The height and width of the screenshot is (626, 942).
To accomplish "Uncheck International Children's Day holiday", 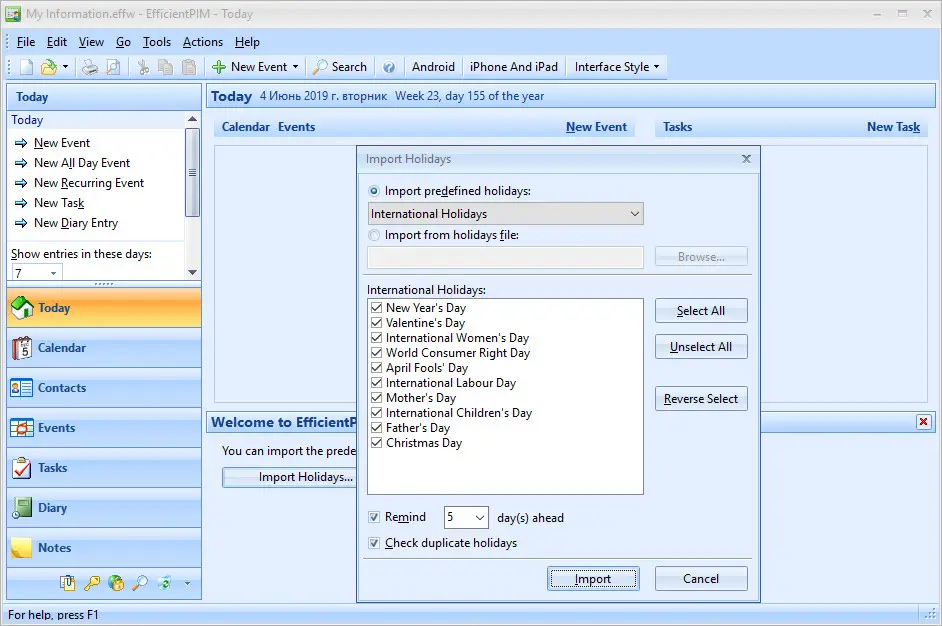I will (x=377, y=413).
